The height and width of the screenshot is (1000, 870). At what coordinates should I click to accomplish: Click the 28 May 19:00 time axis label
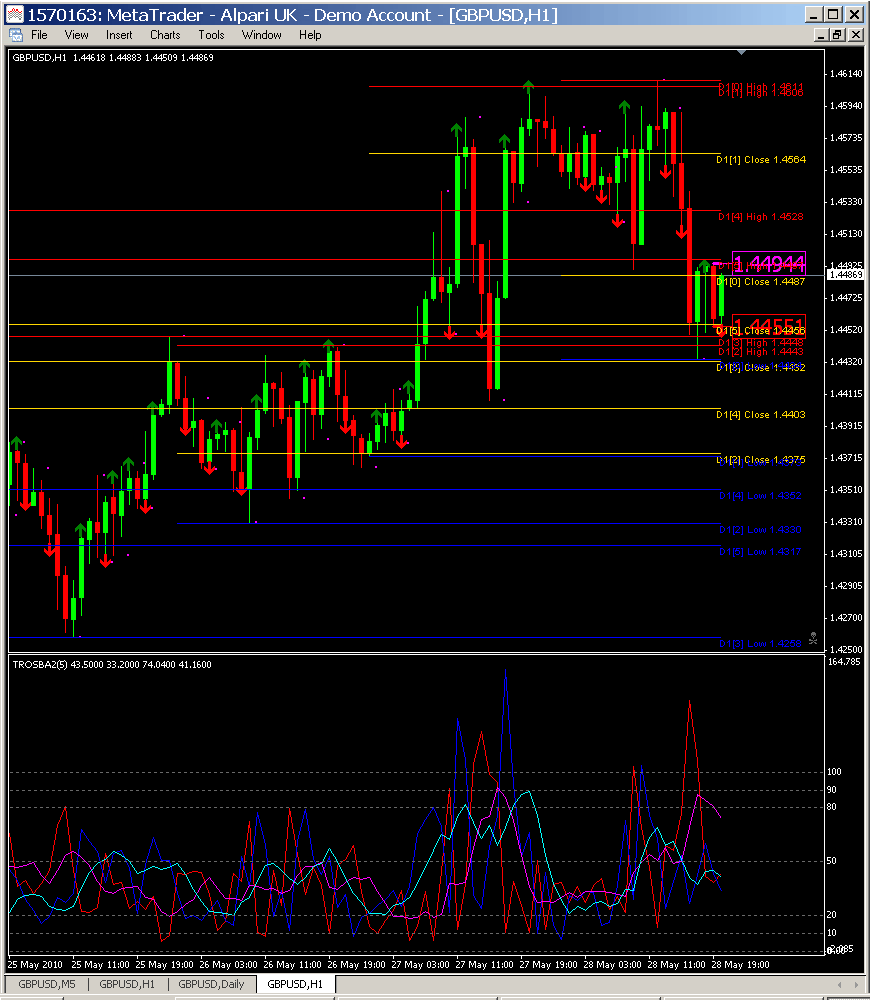coord(741,964)
